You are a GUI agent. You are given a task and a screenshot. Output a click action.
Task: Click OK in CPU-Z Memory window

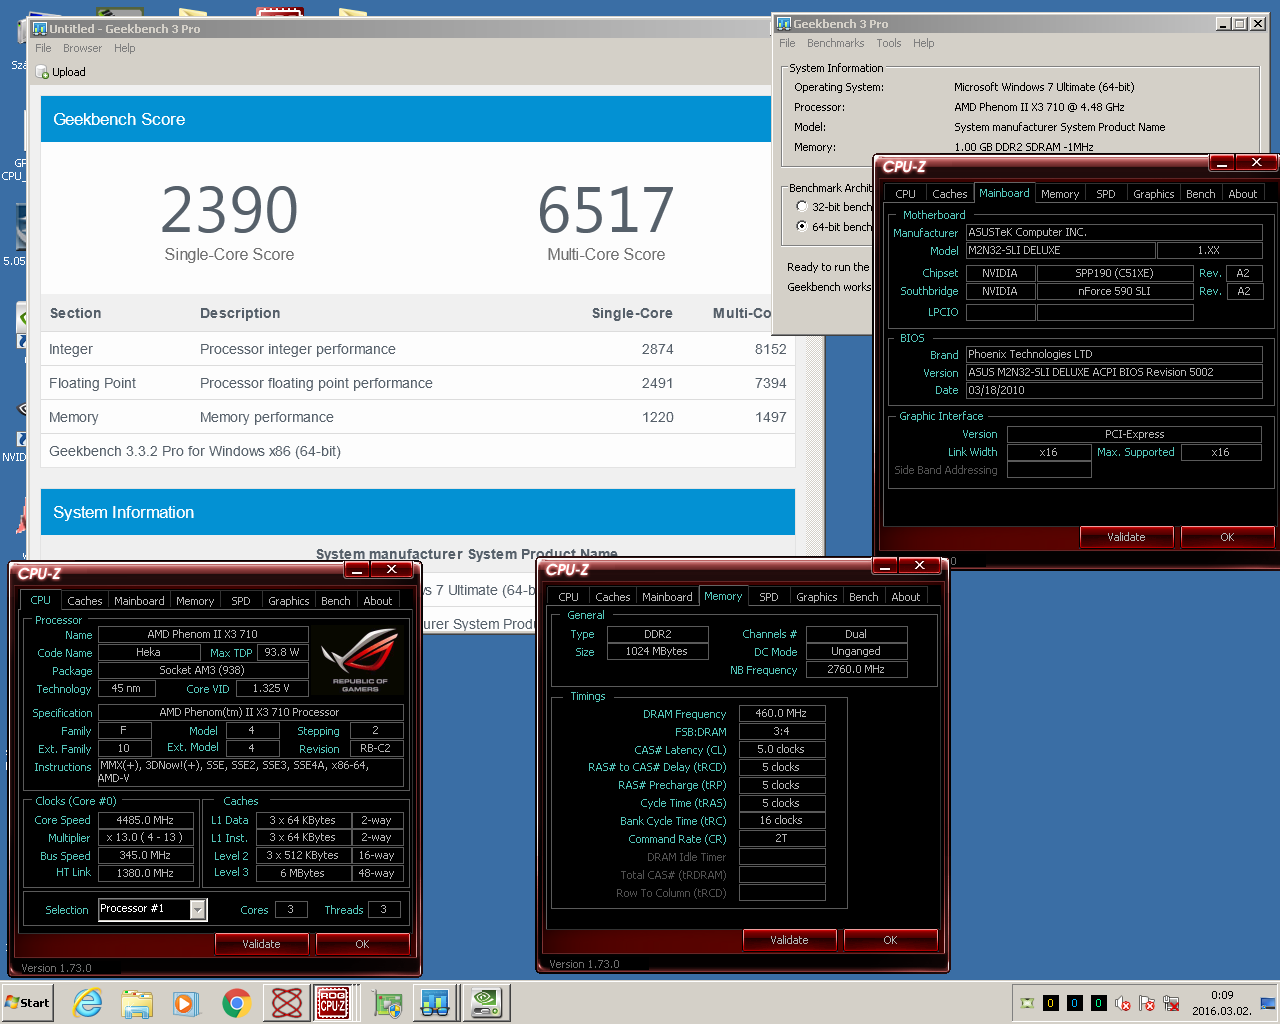(x=890, y=940)
